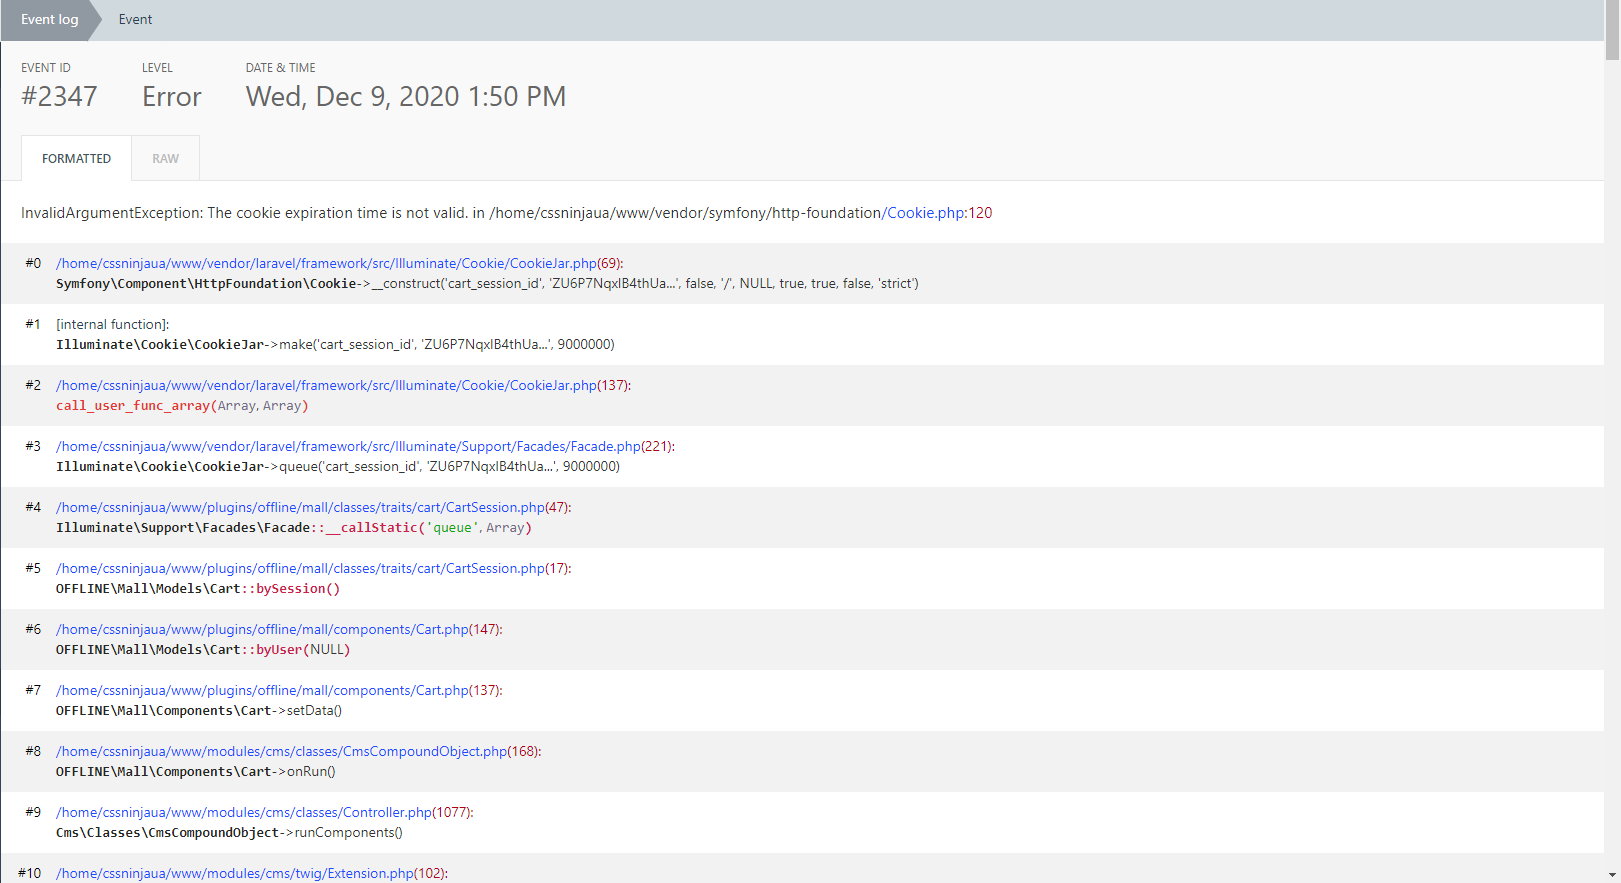Open the Cookie.php:120 file link
The image size is (1621, 883).
(x=939, y=213)
